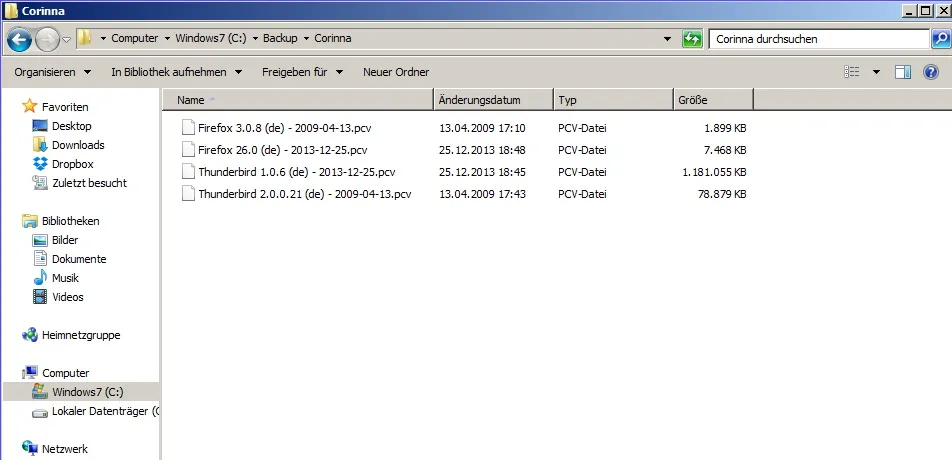This screenshot has height=460, width=952.
Task: Click the Corinna durchsuchen search field
Action: 819,39
